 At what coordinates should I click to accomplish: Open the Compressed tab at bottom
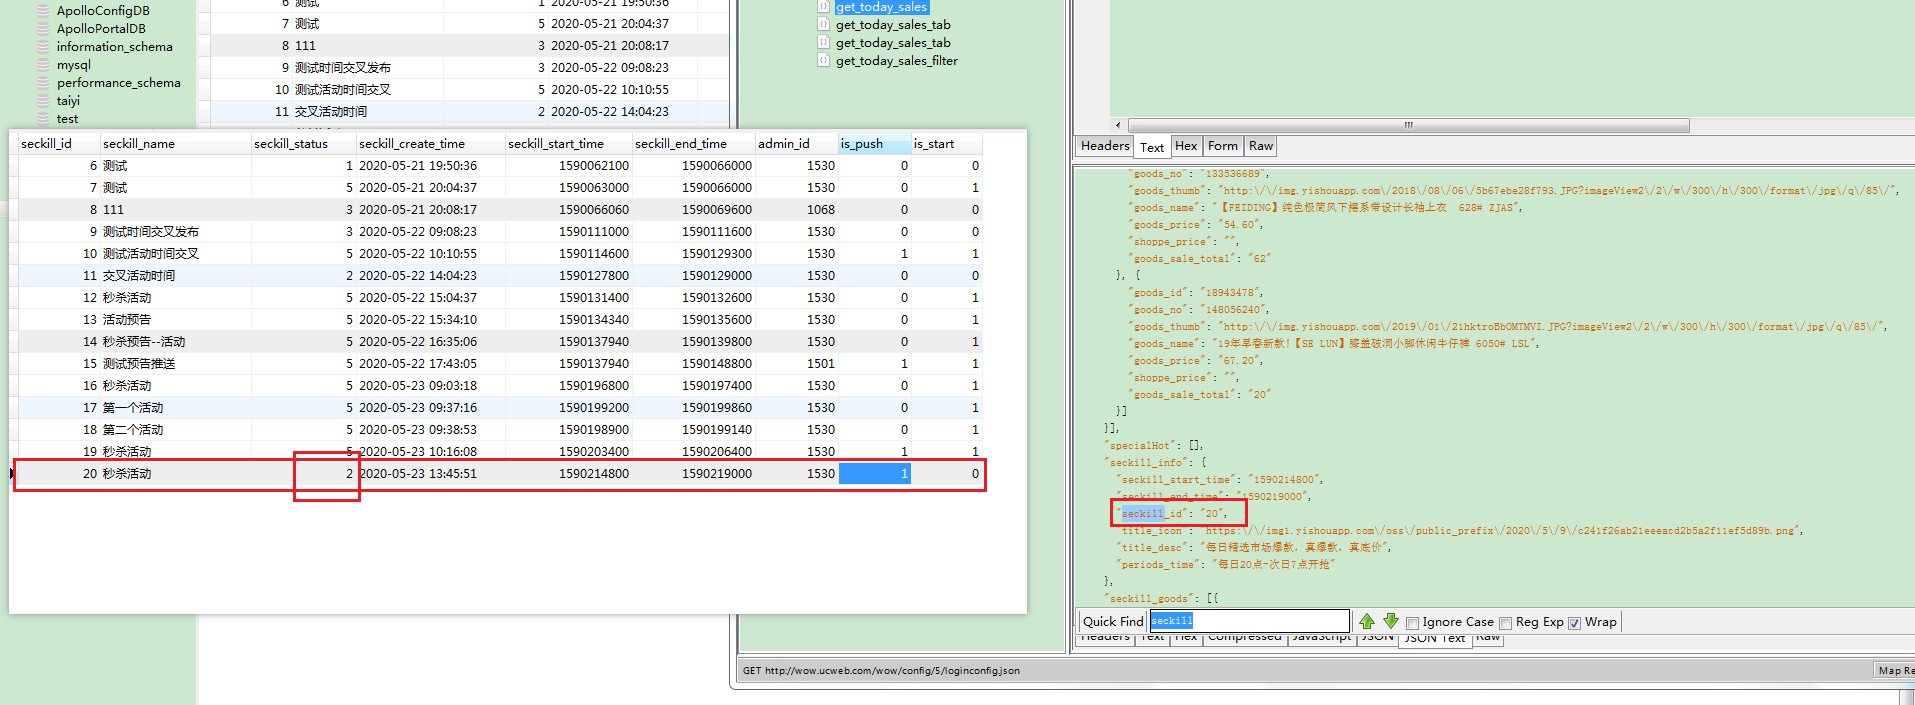1244,637
